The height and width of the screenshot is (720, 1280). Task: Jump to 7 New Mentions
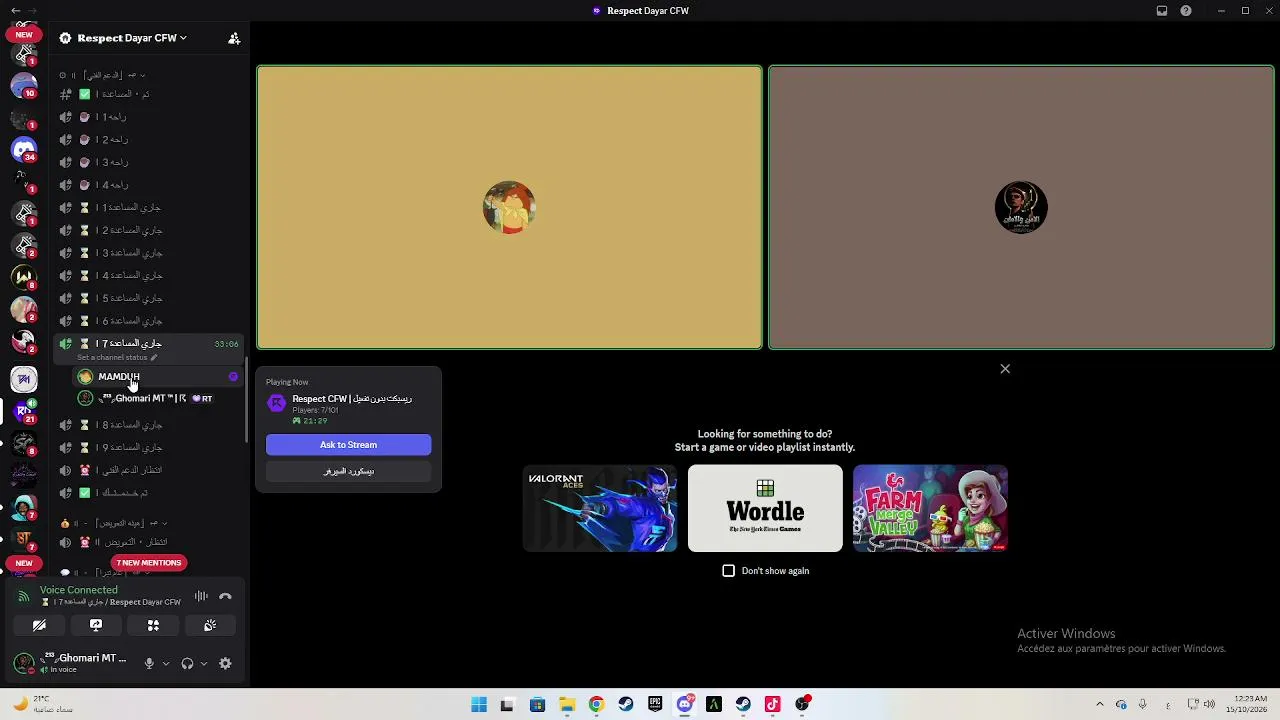[149, 563]
